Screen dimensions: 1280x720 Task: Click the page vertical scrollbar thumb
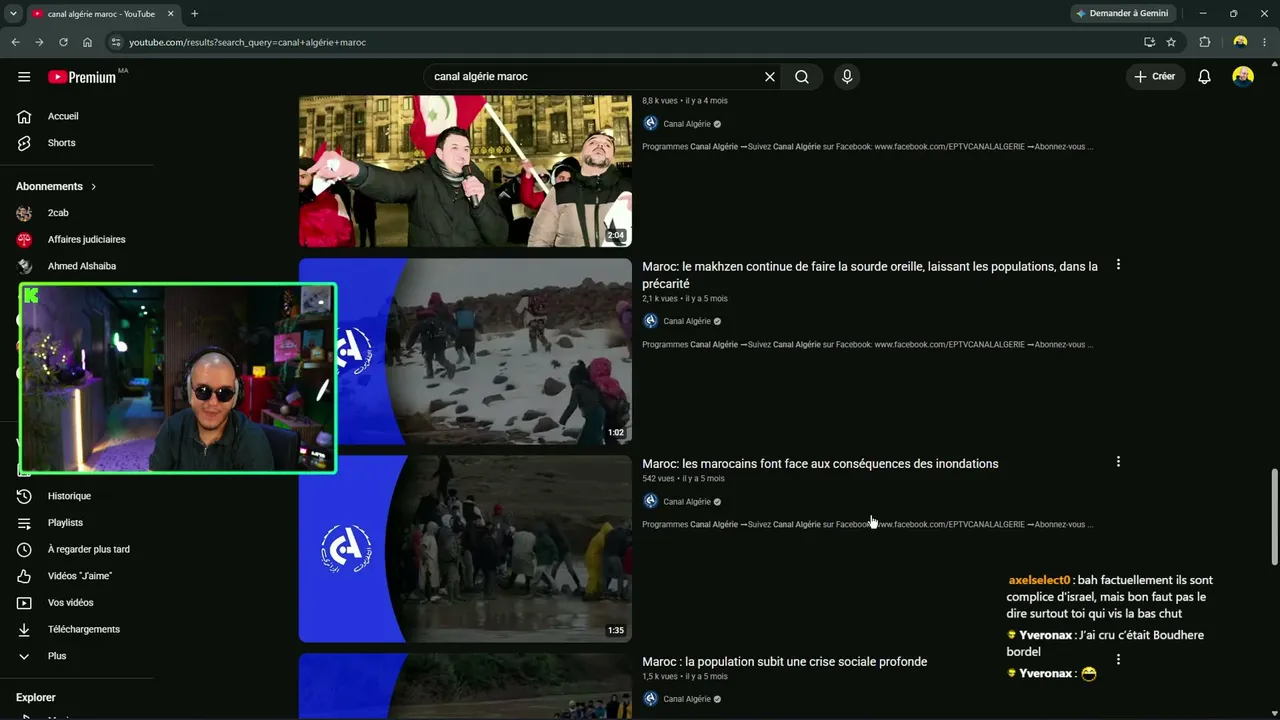1274,517
